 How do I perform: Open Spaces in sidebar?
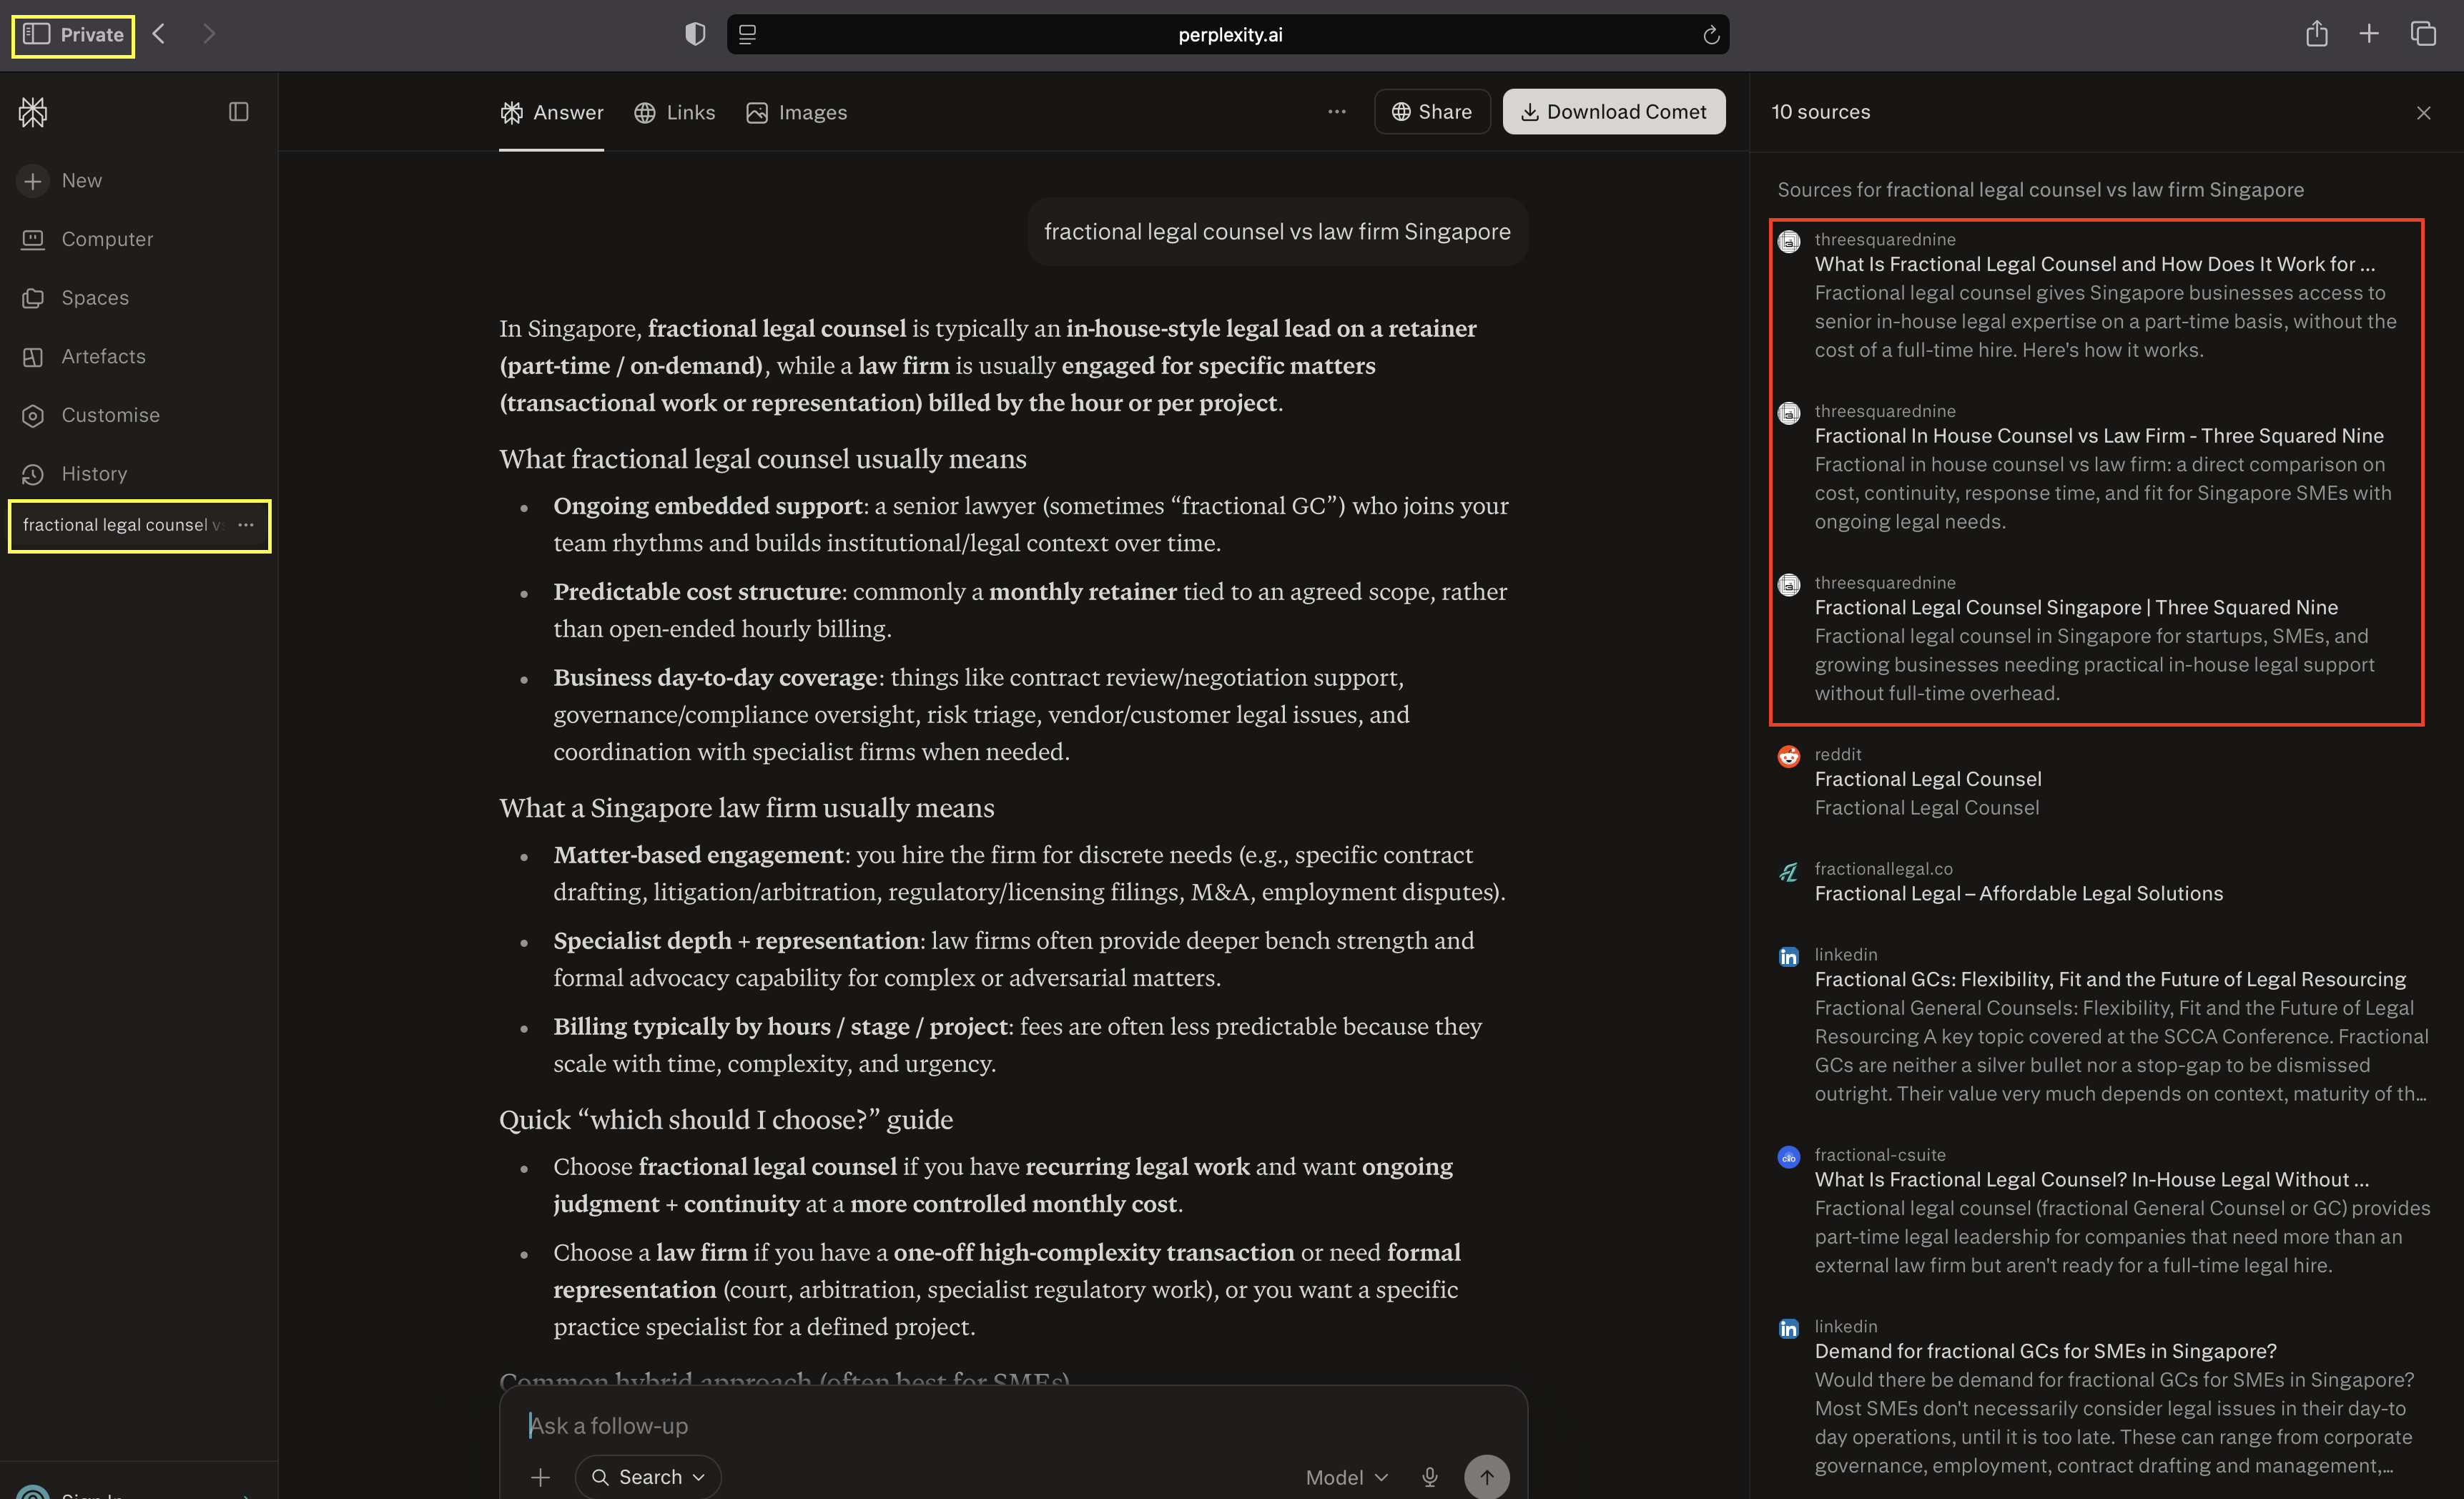pos(75,298)
